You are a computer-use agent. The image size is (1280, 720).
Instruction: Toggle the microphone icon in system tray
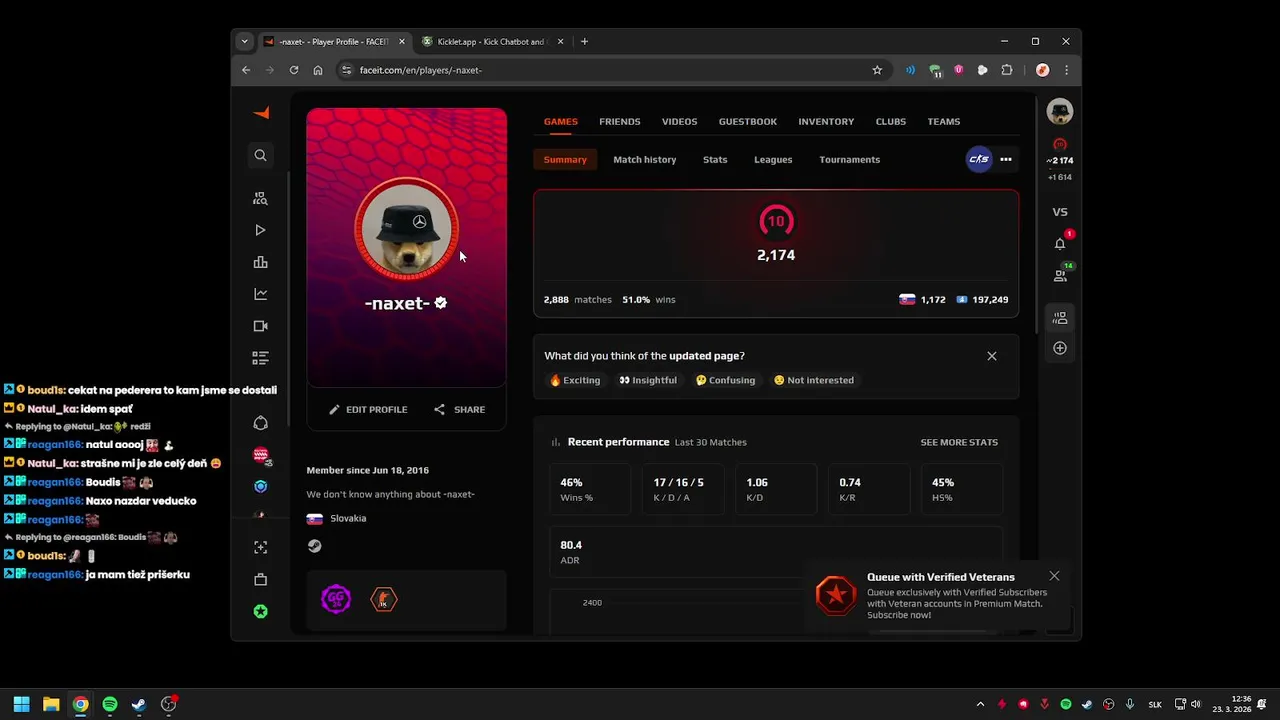click(x=1129, y=704)
